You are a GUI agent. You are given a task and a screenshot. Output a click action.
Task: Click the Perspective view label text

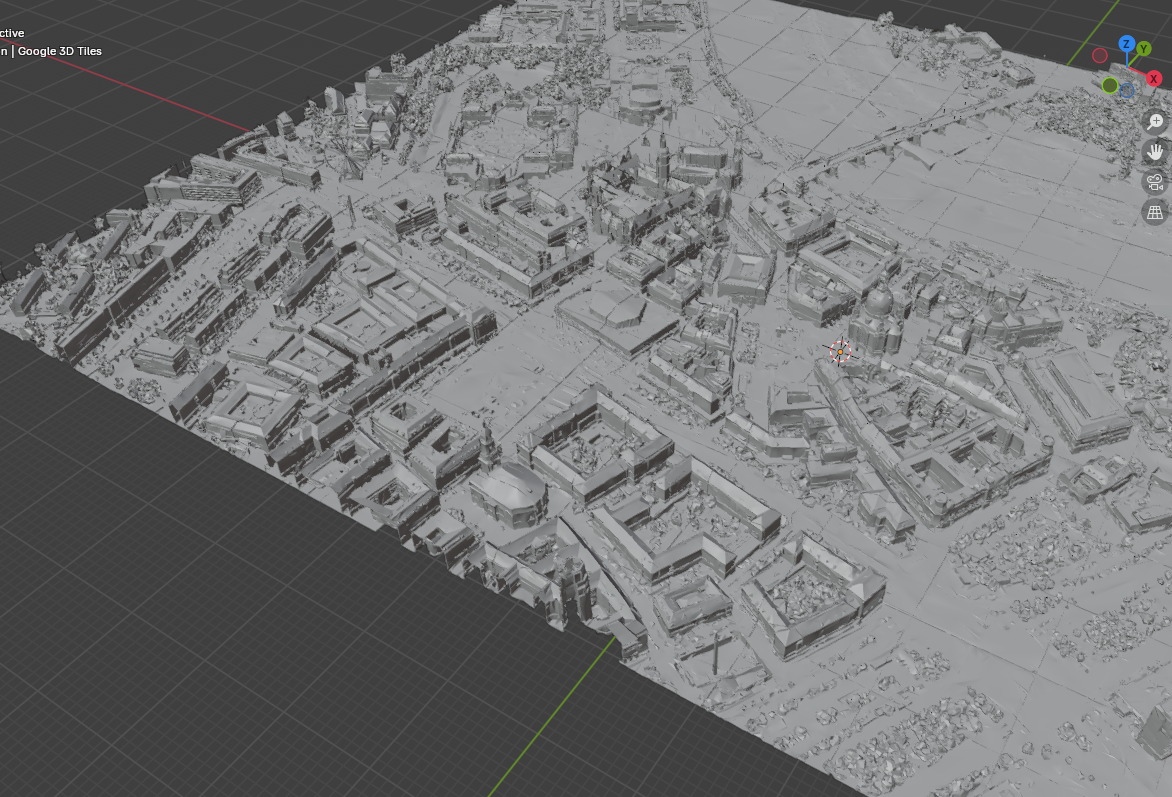coord(12,33)
